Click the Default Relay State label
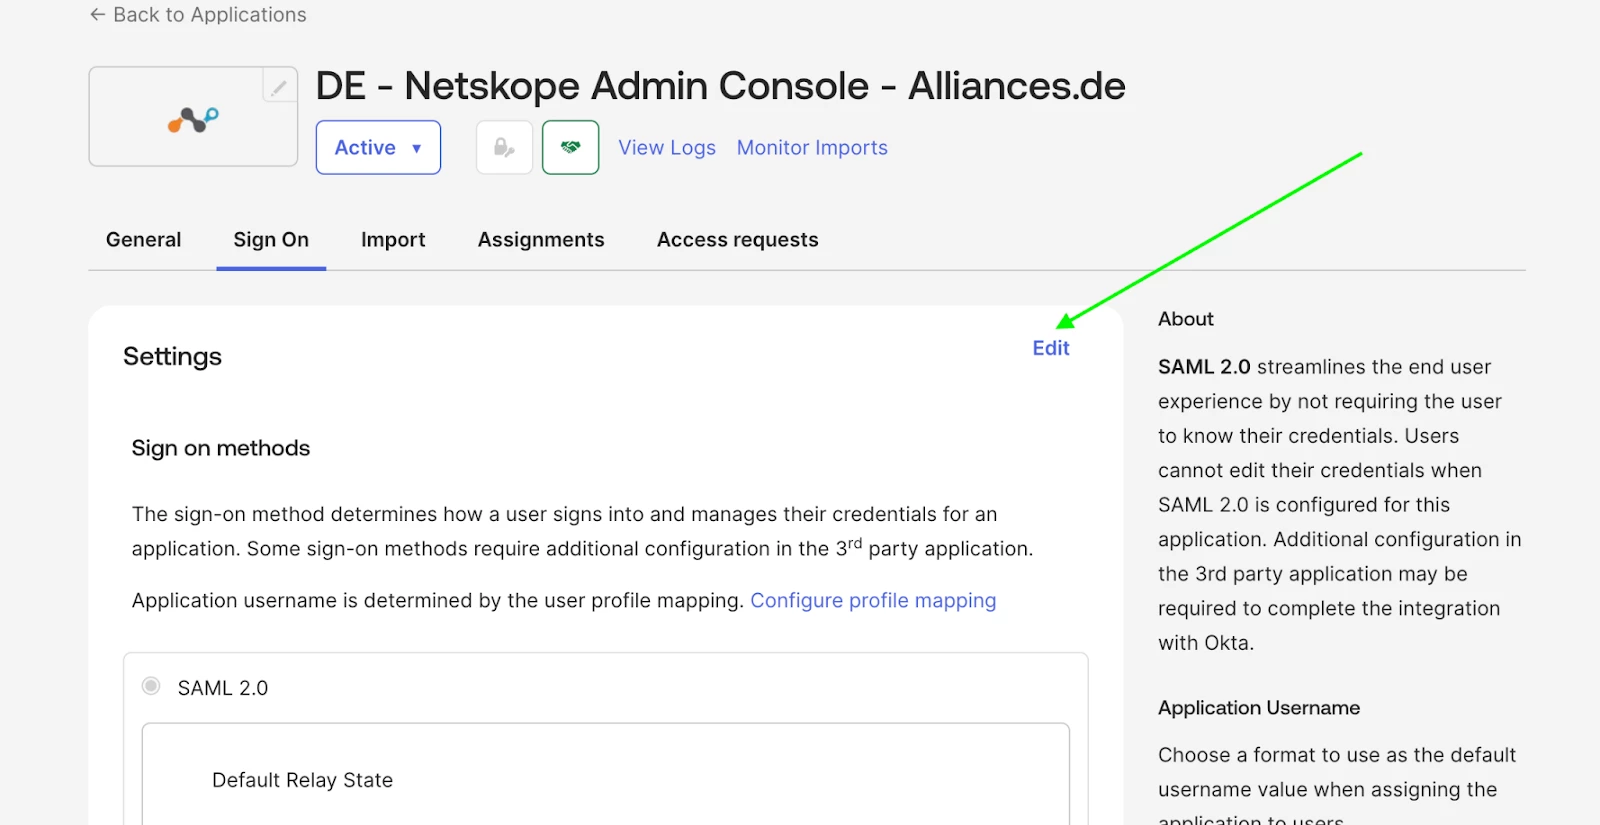Viewport: 1600px width, 825px height. [x=302, y=780]
